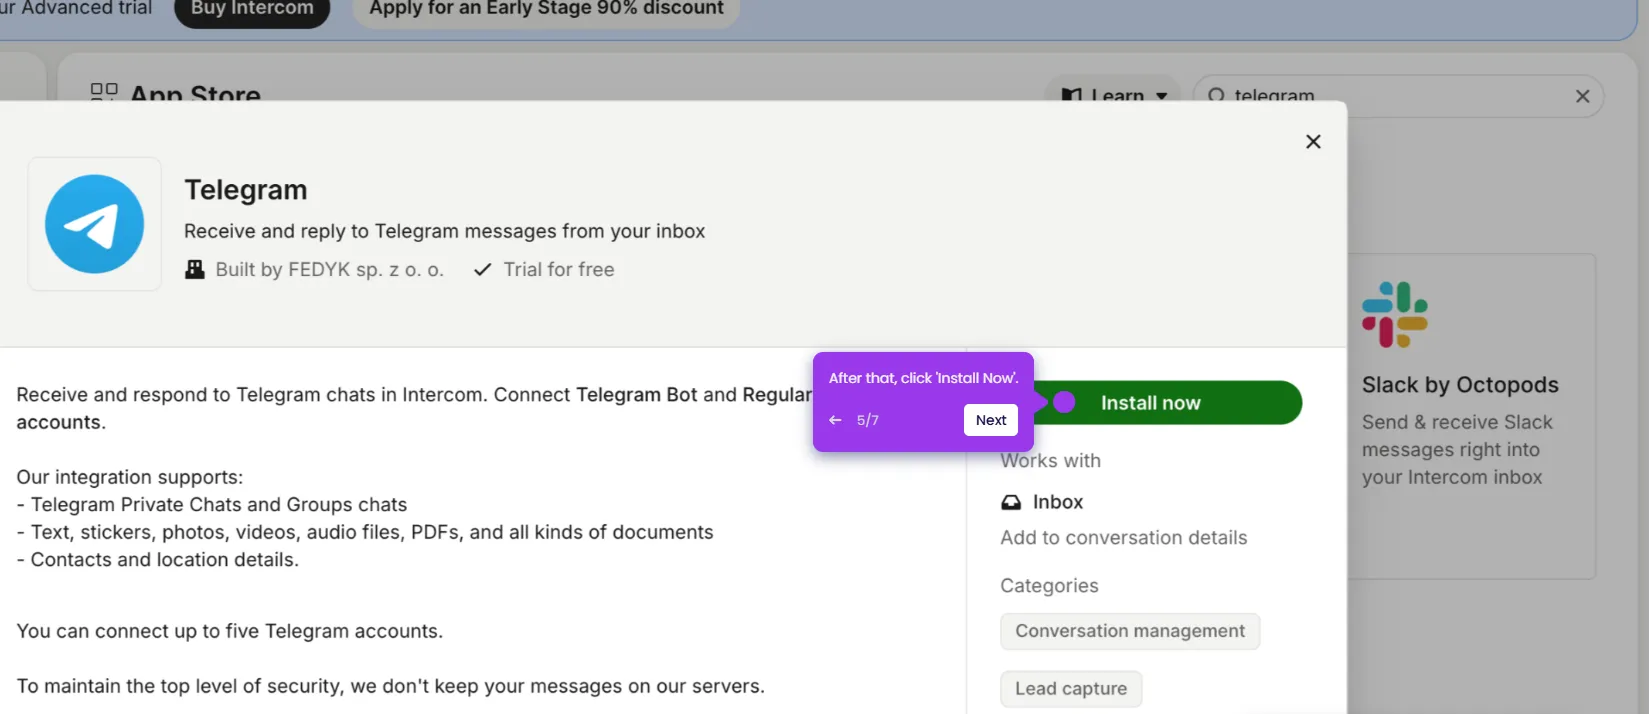Click the Lead capture category tag

(1071, 689)
